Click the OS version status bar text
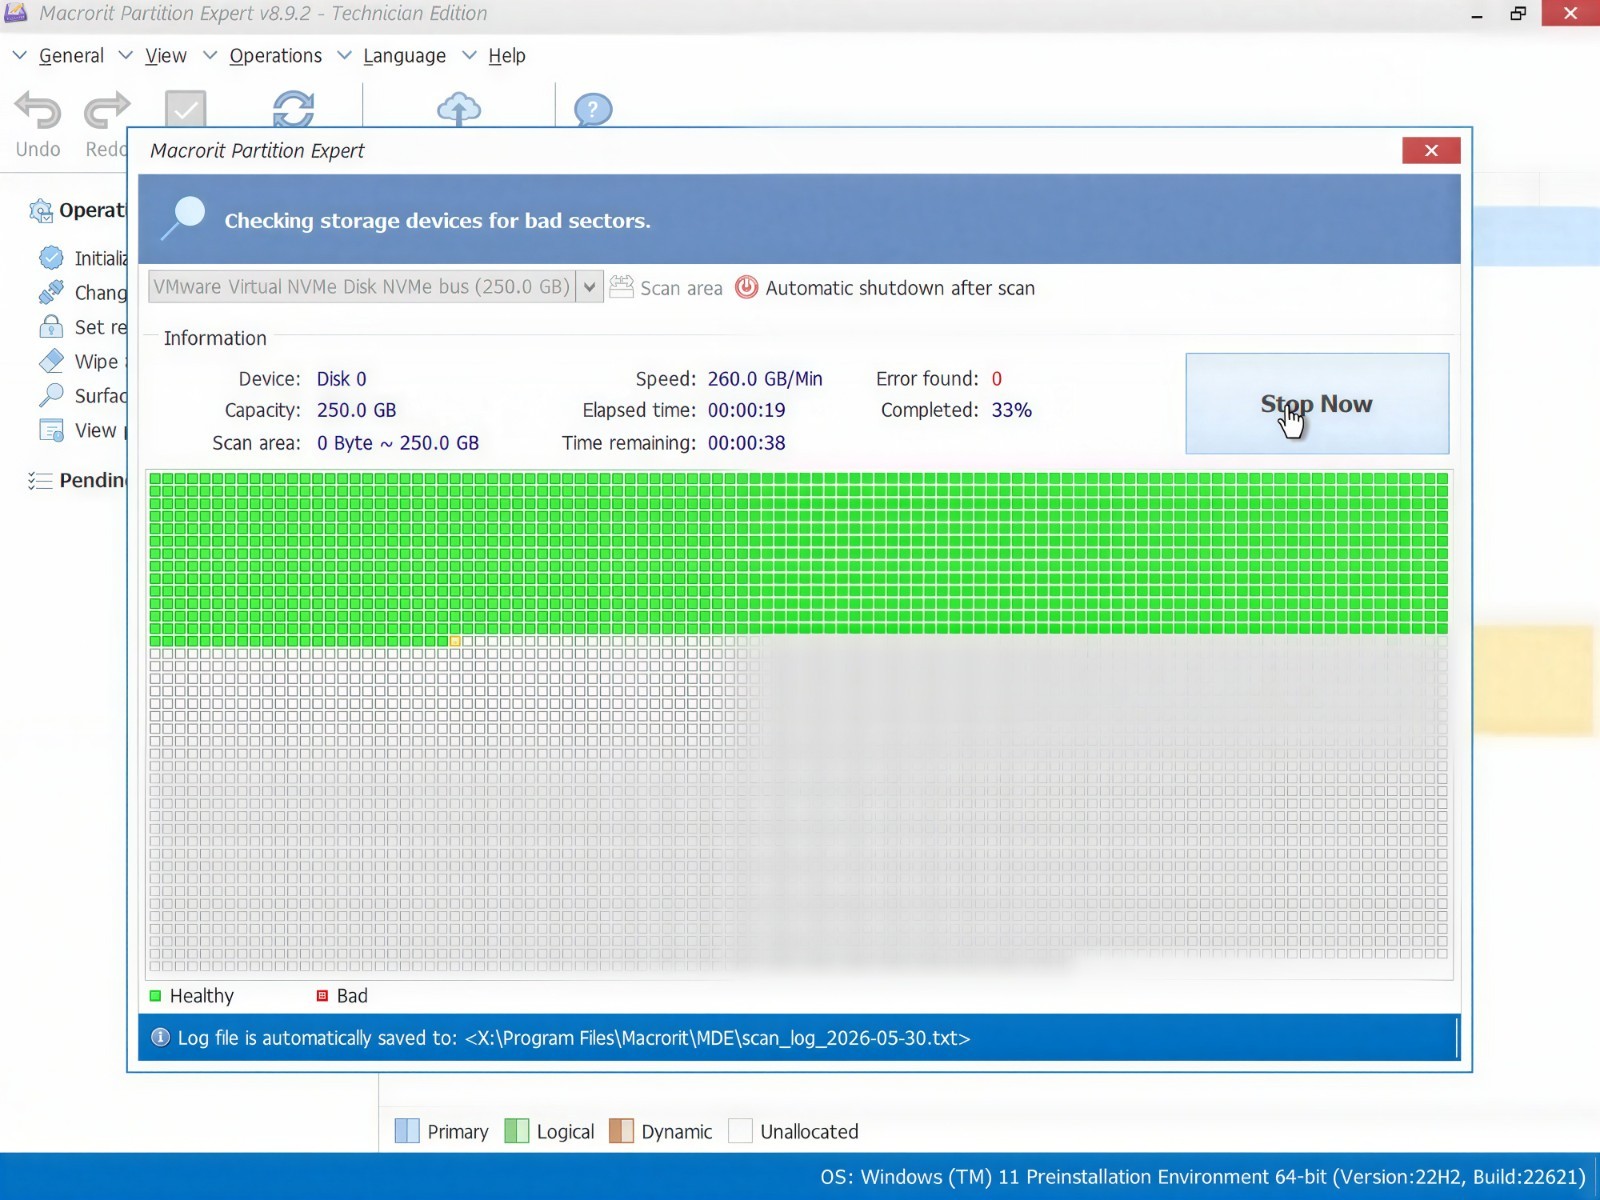 pyautogui.click(x=1203, y=1177)
